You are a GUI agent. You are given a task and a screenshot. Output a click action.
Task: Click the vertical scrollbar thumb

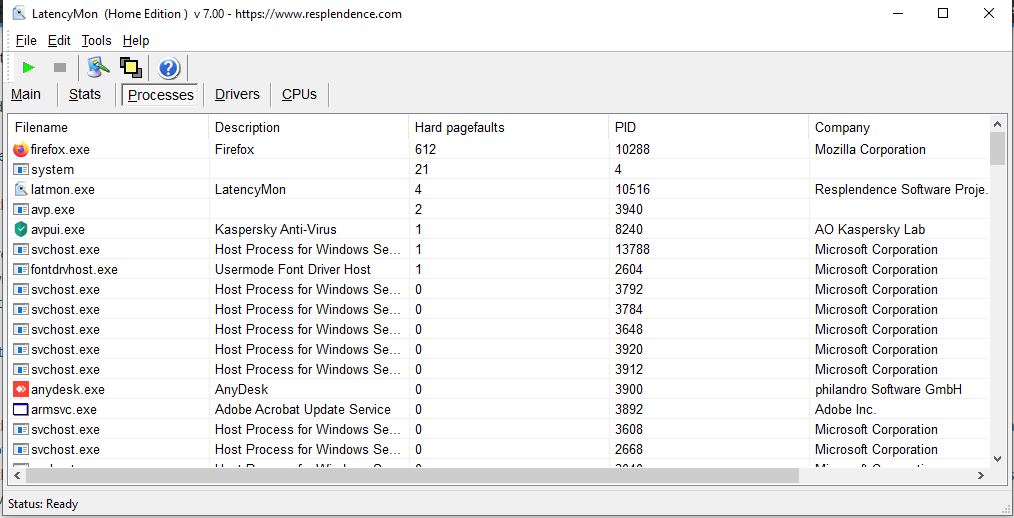997,149
